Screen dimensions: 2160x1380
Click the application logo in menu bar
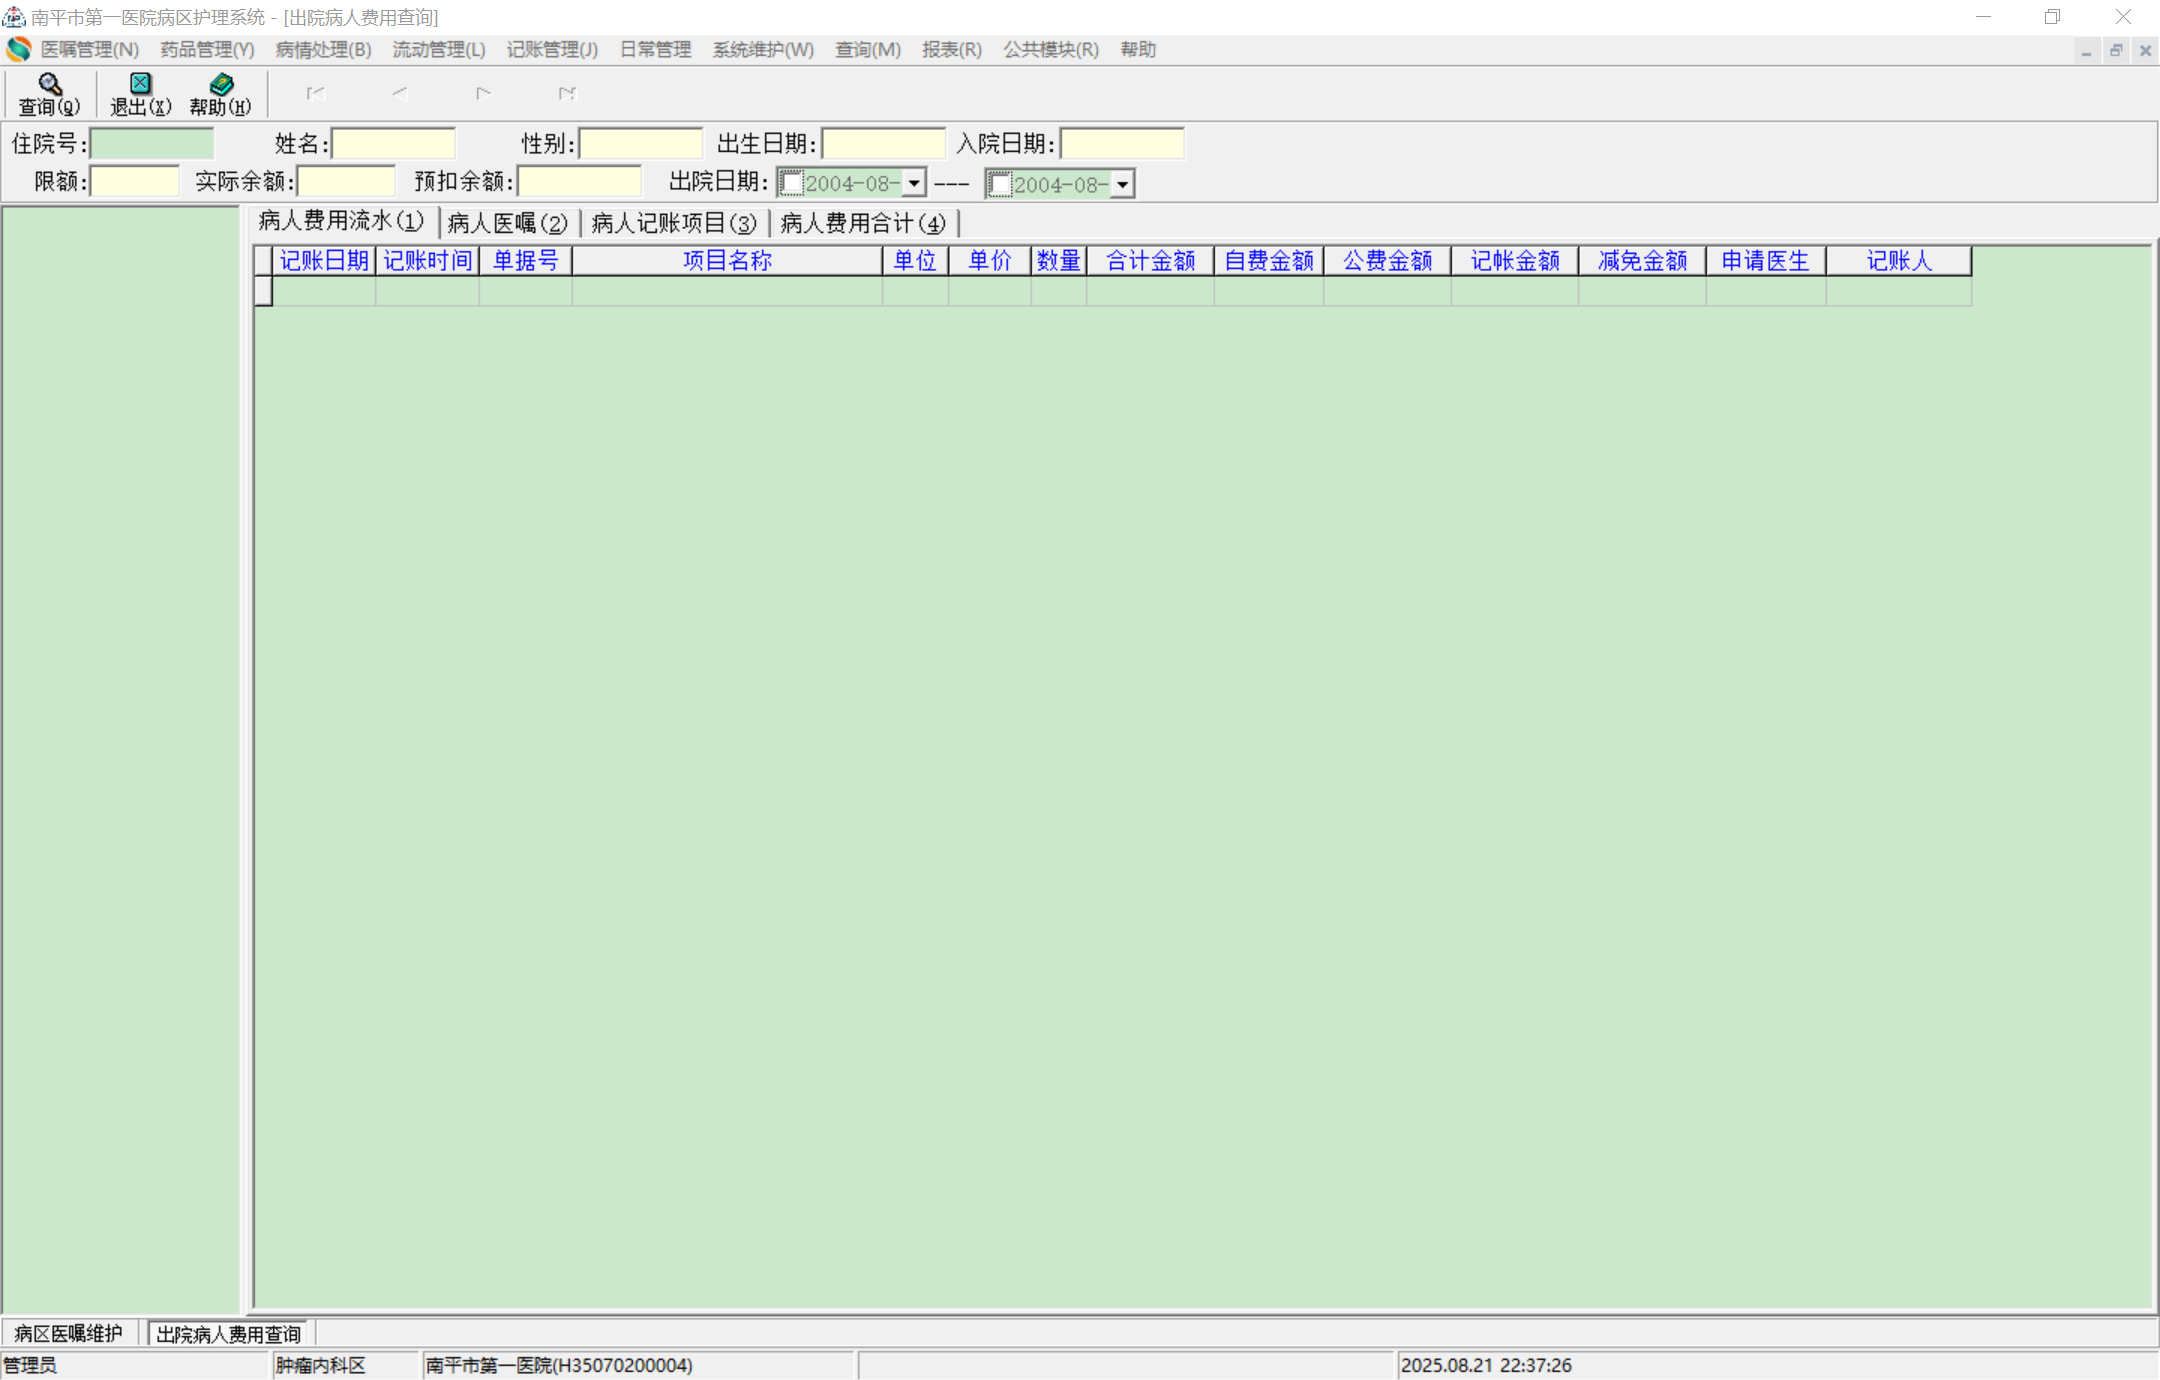(x=19, y=49)
